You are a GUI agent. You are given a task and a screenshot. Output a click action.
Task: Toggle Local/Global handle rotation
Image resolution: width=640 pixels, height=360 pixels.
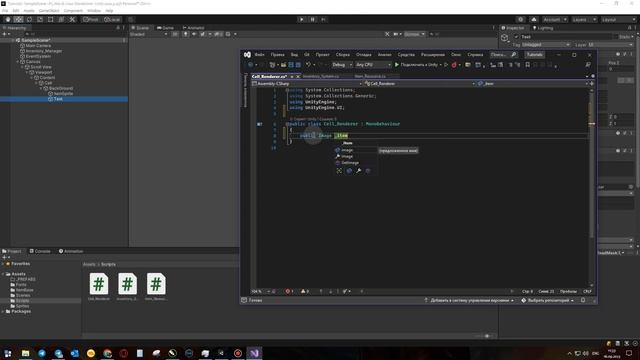point(112,20)
